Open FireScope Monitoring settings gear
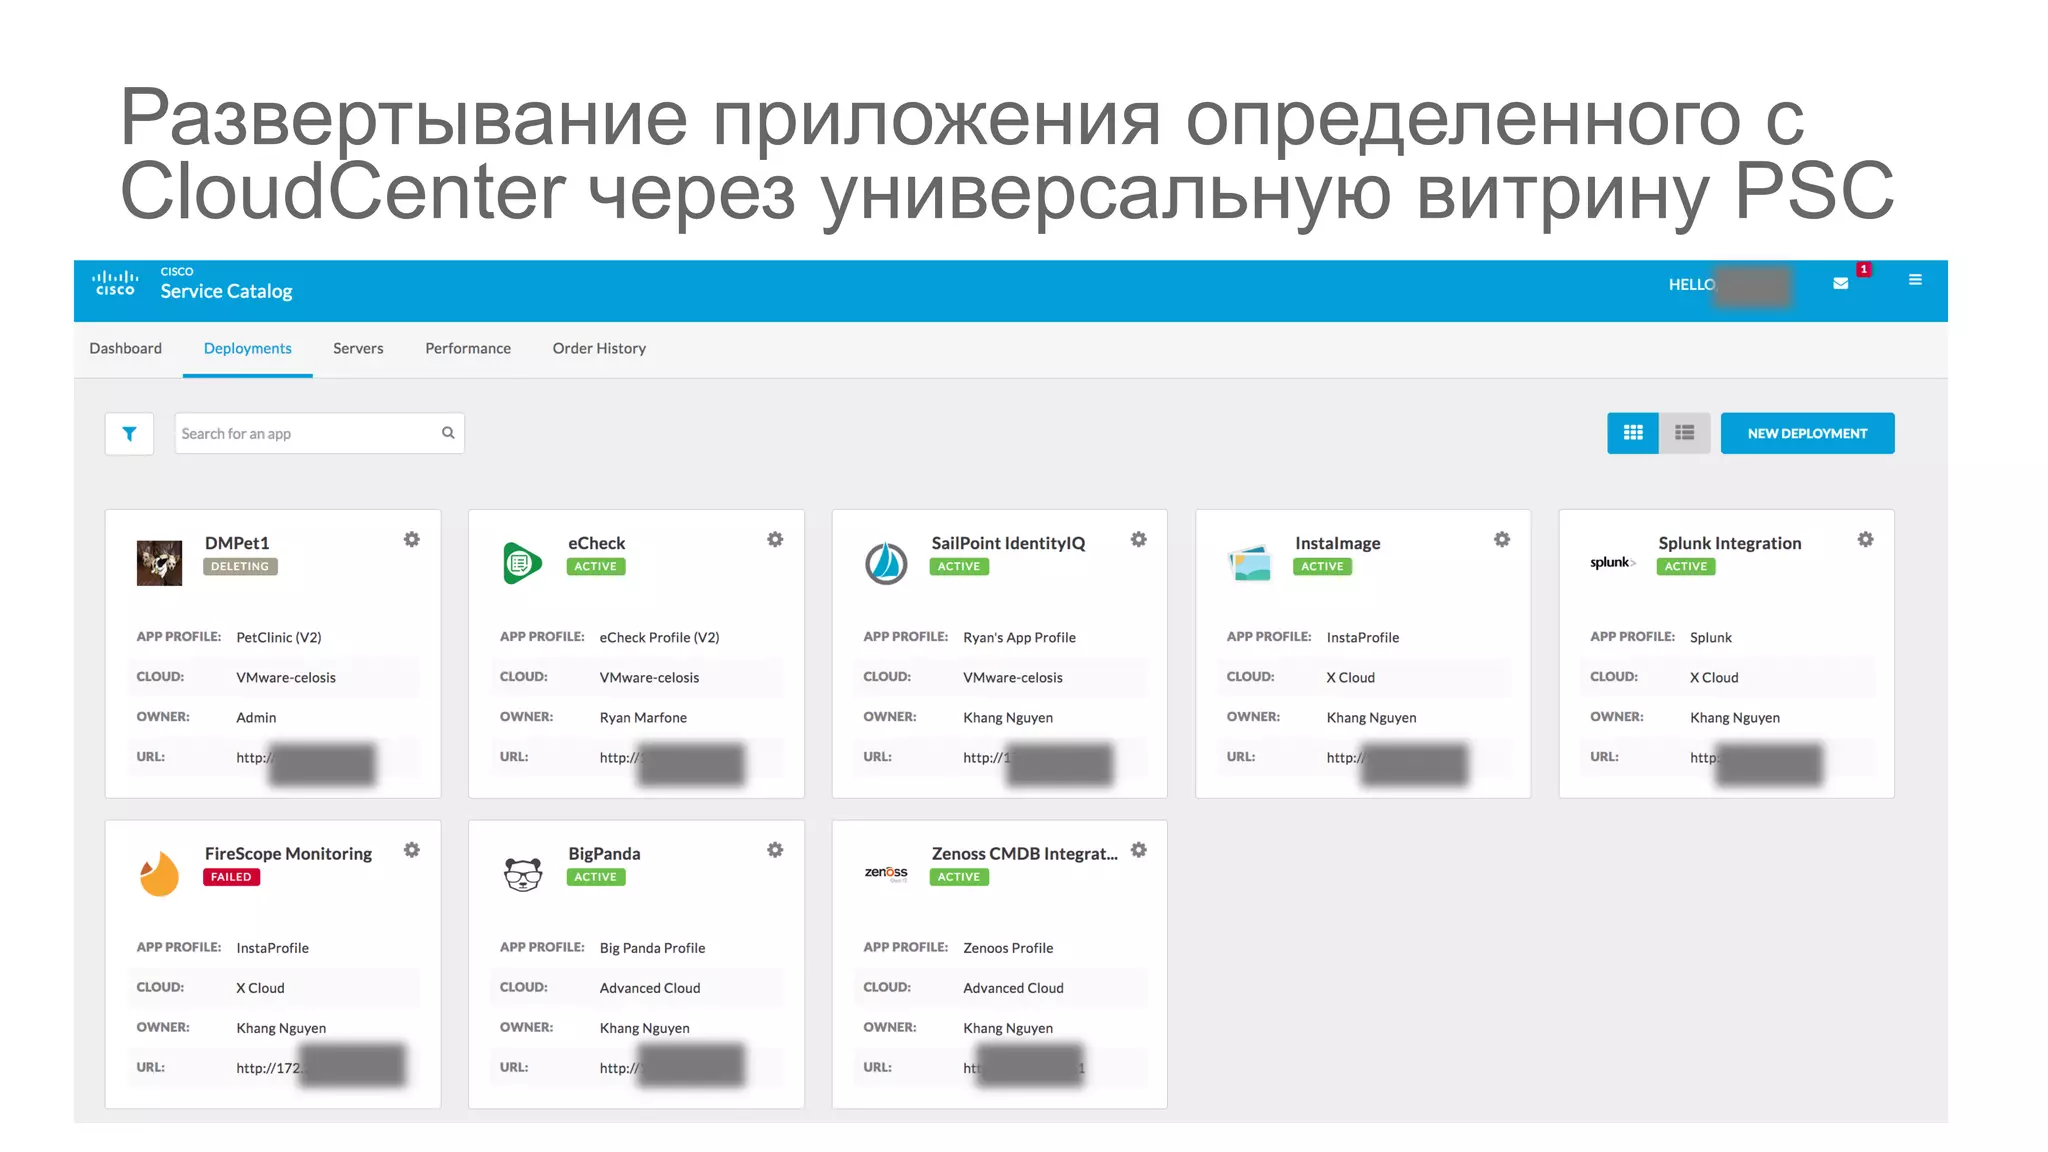 coord(412,850)
